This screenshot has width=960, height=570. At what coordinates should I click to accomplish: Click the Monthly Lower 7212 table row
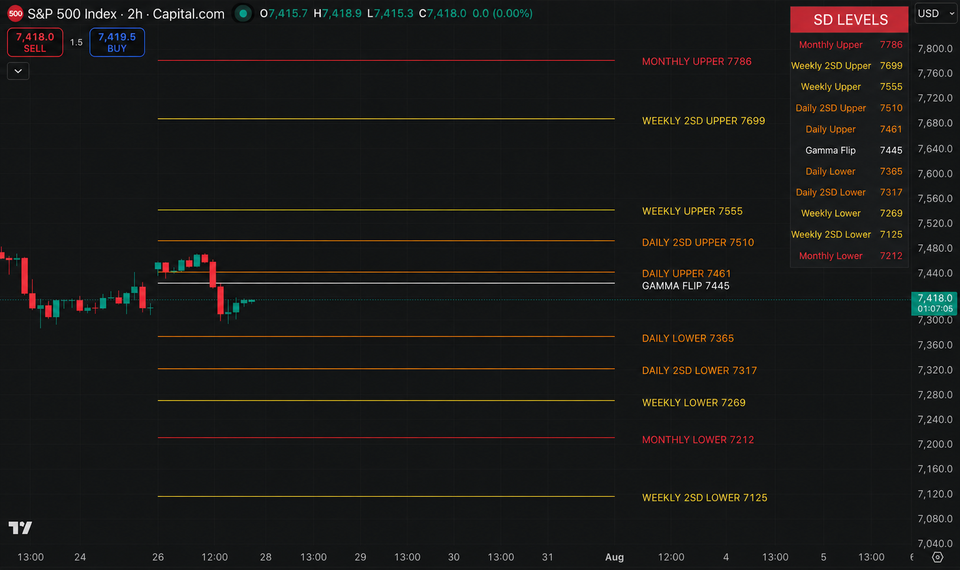point(850,256)
